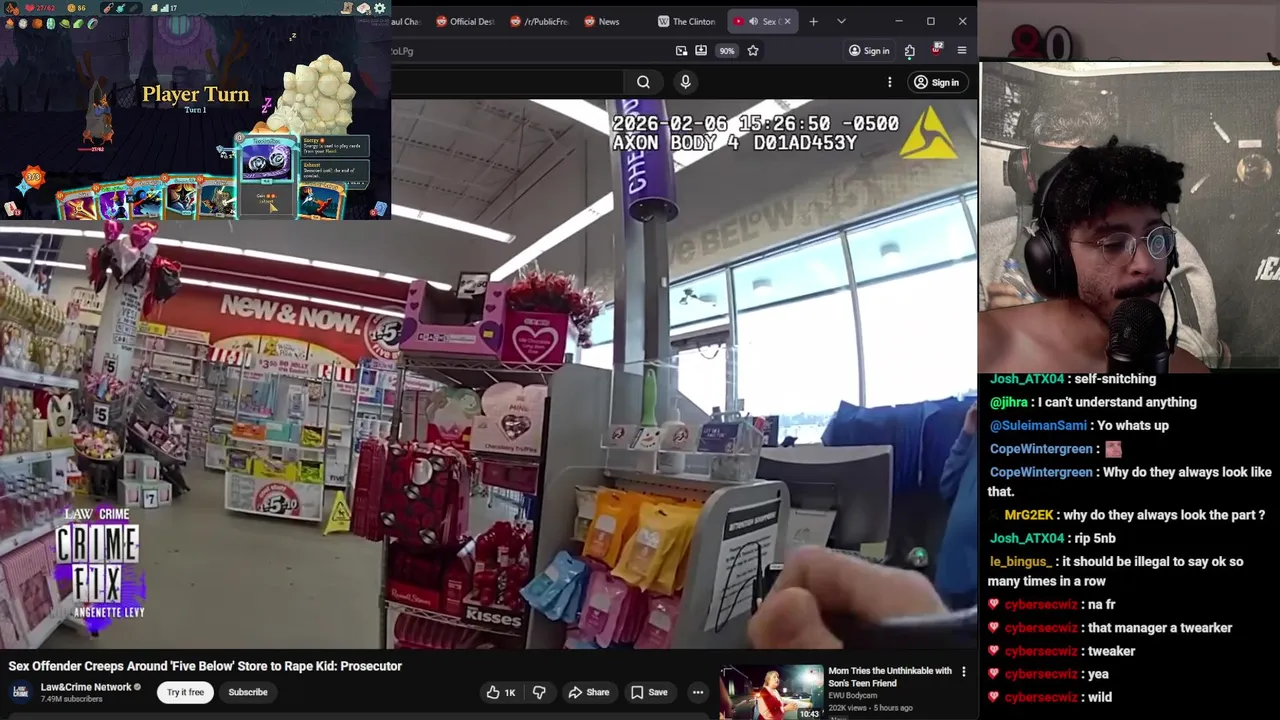Click chat username le_bingus_
The height and width of the screenshot is (720, 1280).
click(1020, 561)
